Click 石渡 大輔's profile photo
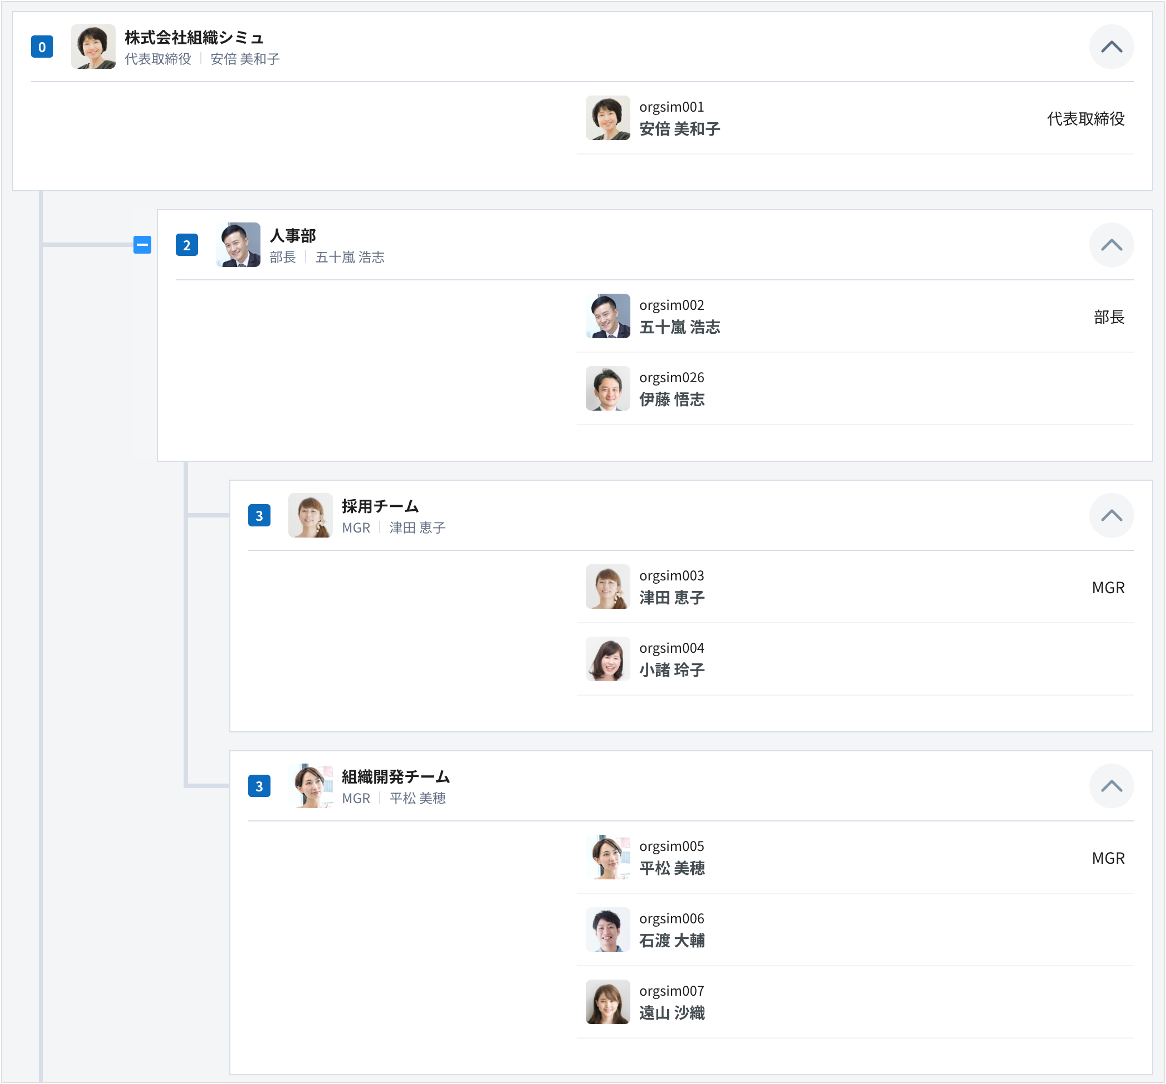This screenshot has height=1084, width=1166. [608, 929]
